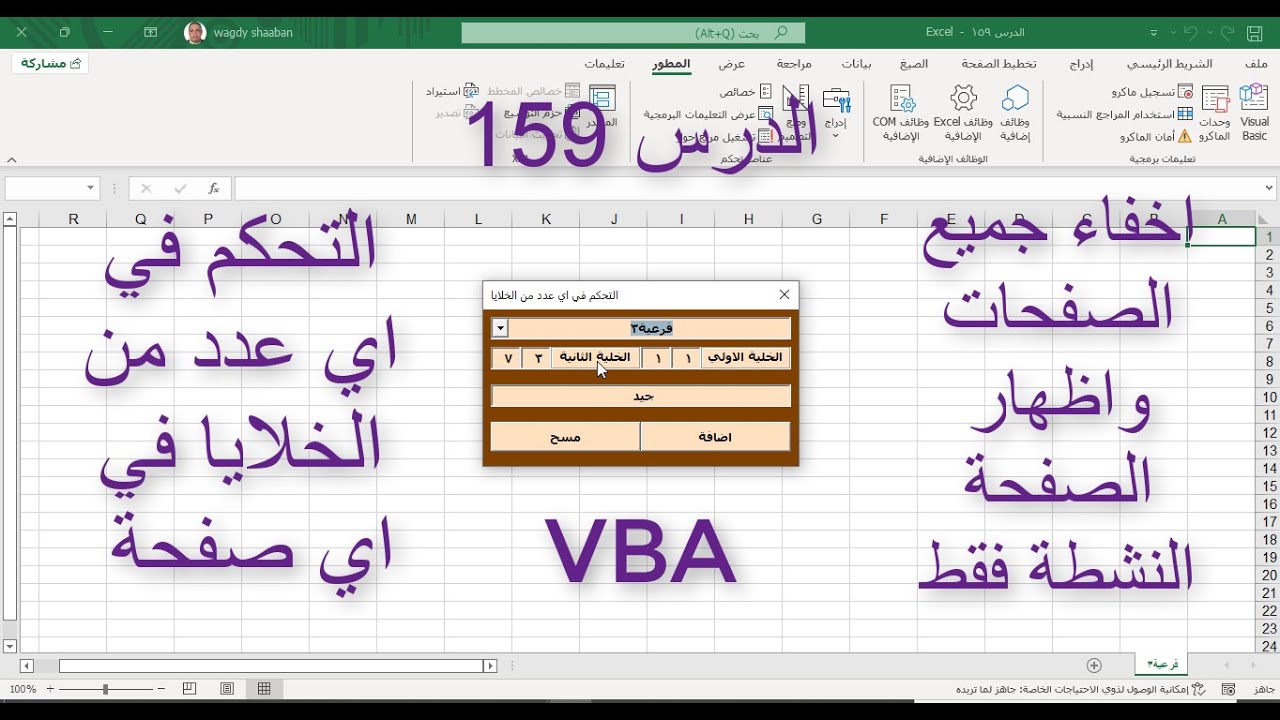This screenshot has height=720, width=1280.
Task: Click textbox containing جيد
Action: click(641, 396)
